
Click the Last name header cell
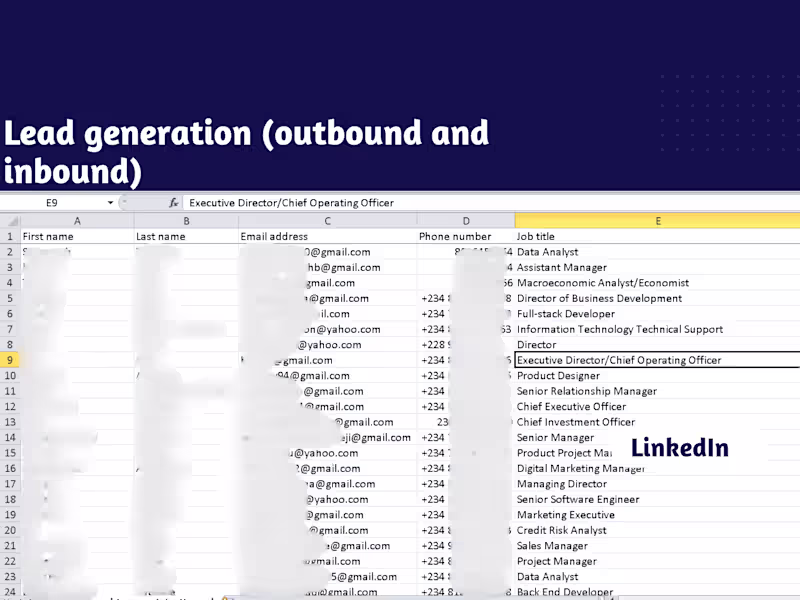[x=186, y=236]
